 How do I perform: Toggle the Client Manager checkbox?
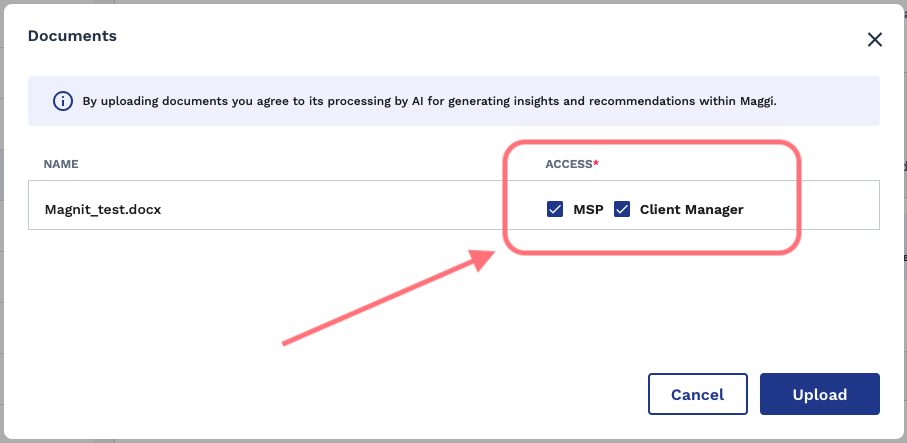point(622,209)
